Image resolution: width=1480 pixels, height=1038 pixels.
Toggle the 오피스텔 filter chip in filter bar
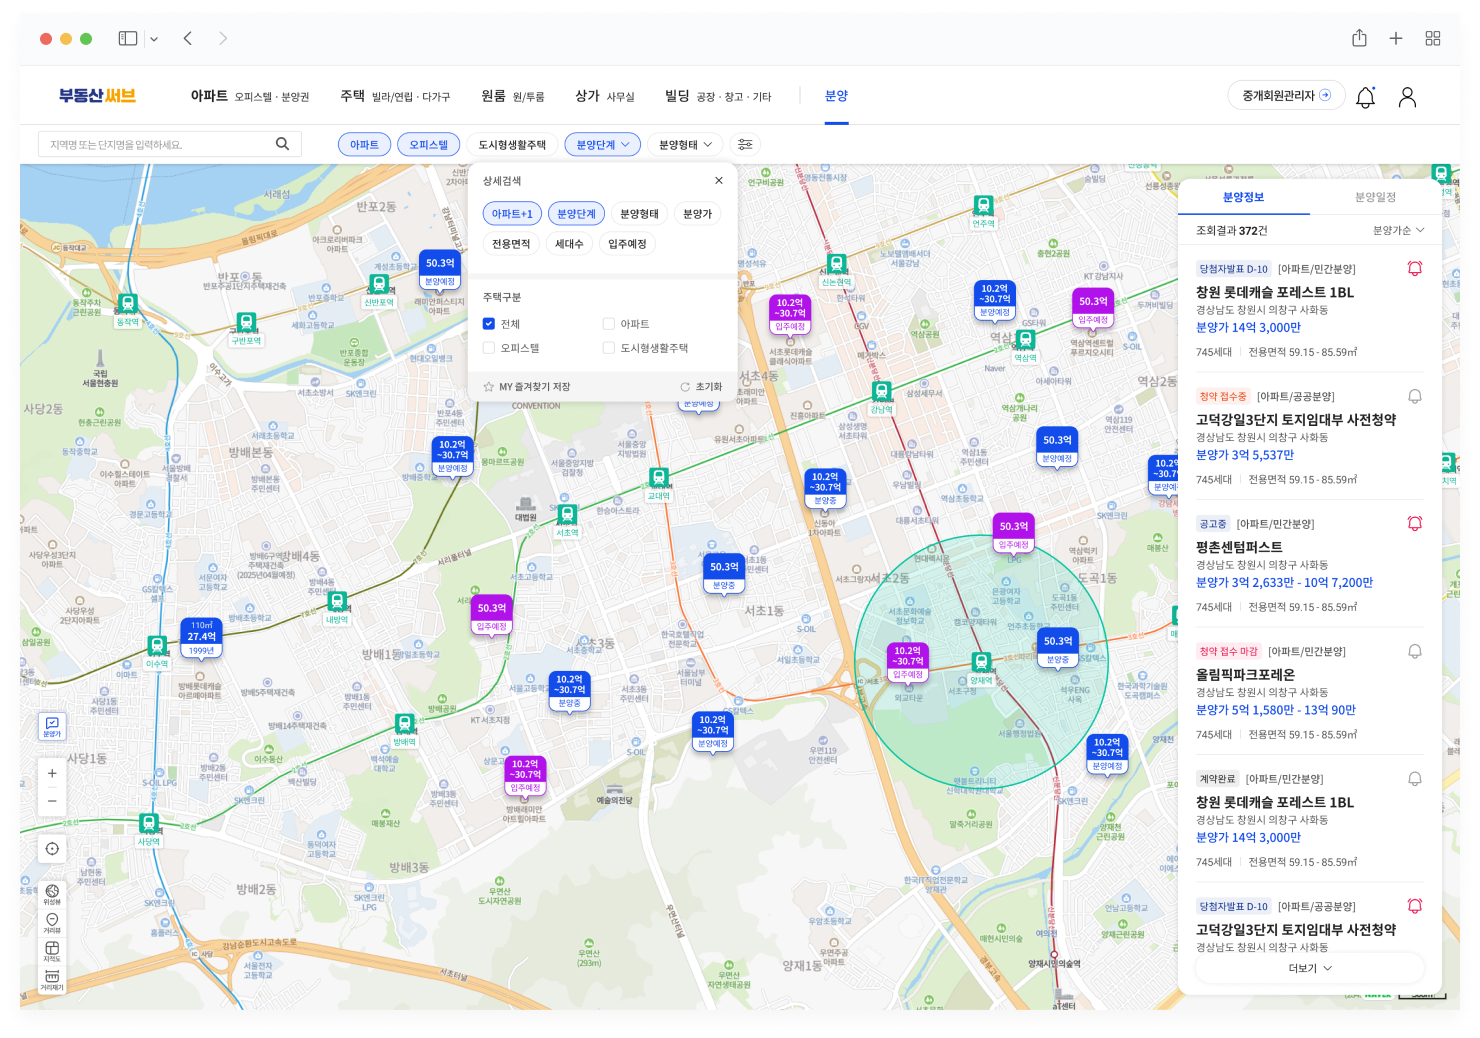(x=429, y=144)
